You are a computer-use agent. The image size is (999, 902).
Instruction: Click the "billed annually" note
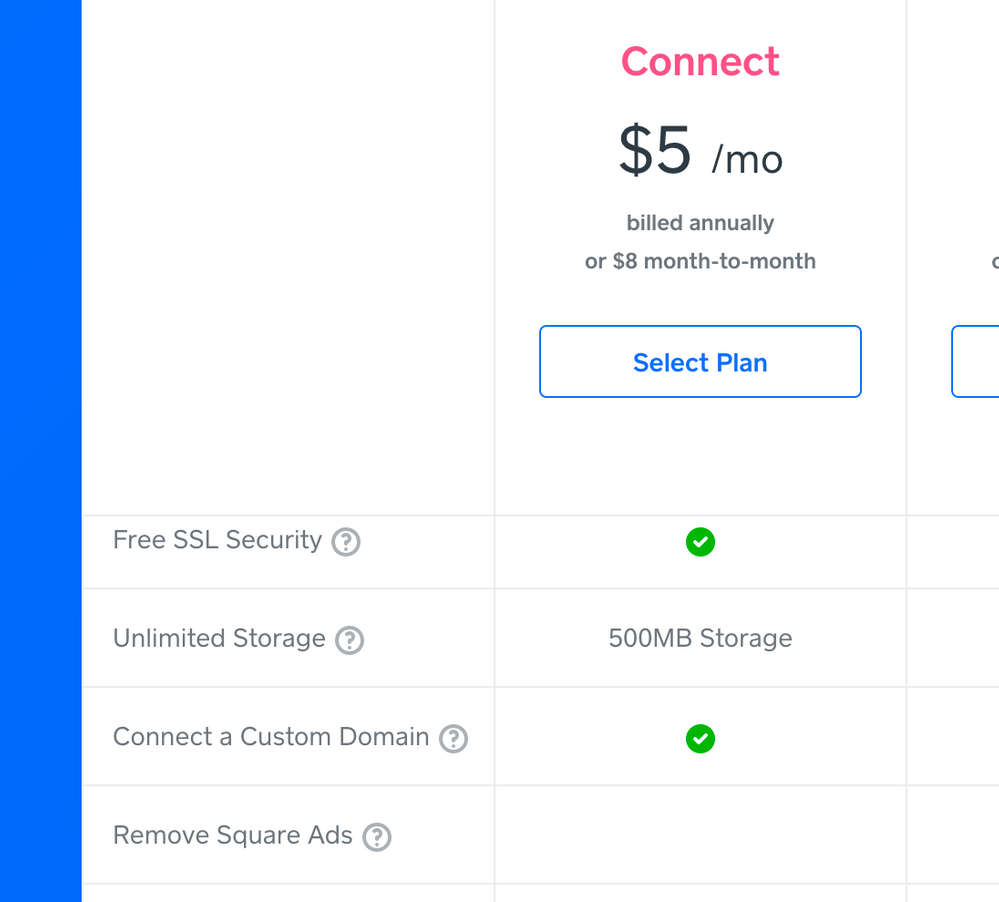click(x=700, y=223)
